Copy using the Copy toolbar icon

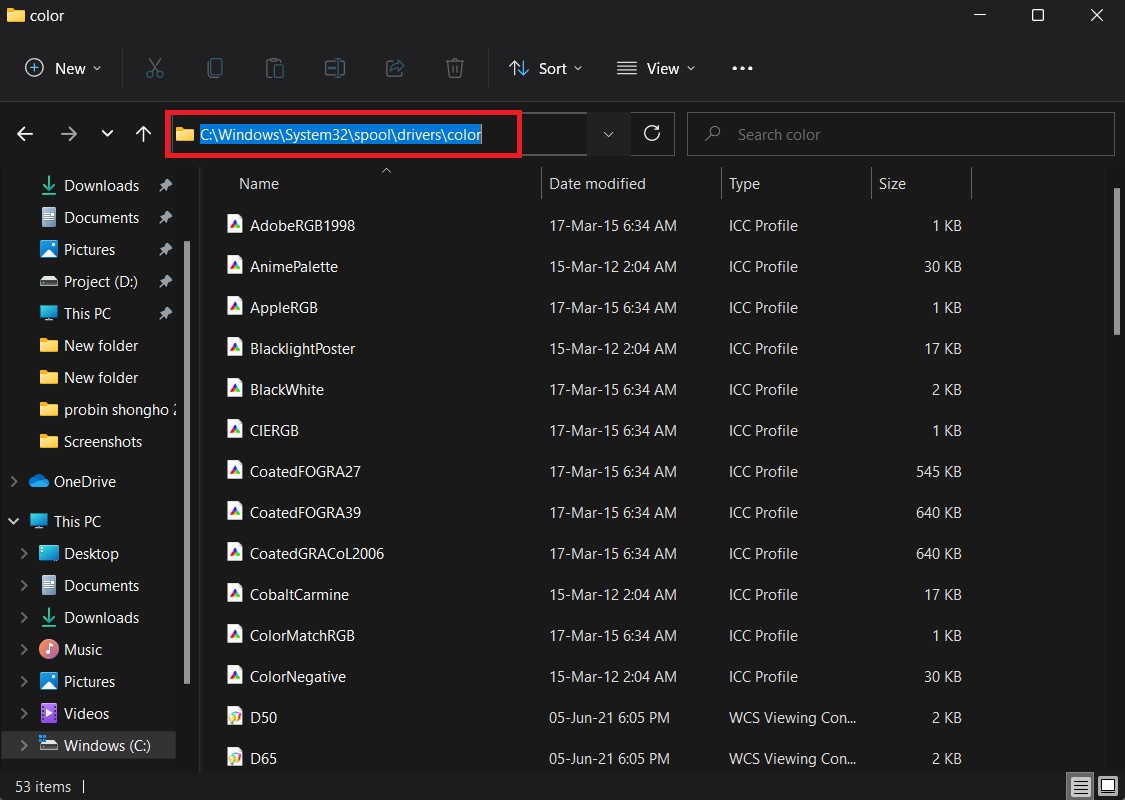coord(215,68)
